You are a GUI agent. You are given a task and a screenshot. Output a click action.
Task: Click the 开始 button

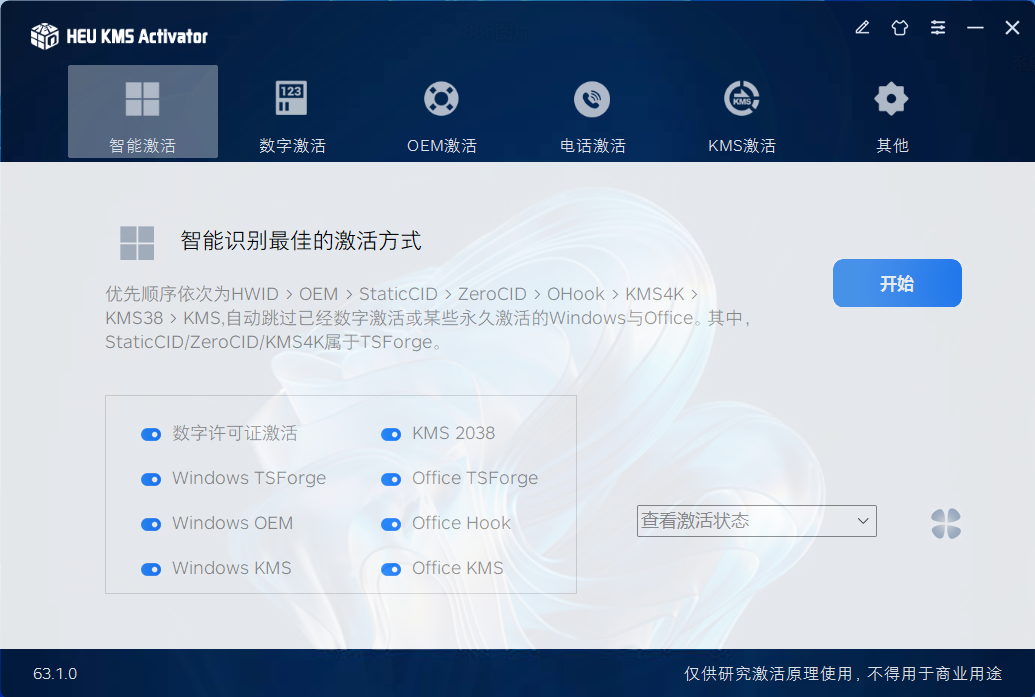[x=897, y=283]
